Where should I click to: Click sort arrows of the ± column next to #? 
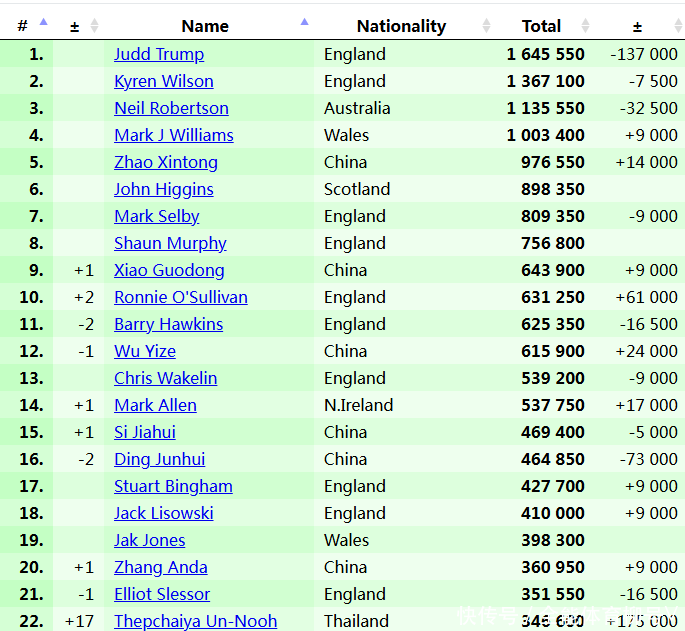tap(94, 26)
